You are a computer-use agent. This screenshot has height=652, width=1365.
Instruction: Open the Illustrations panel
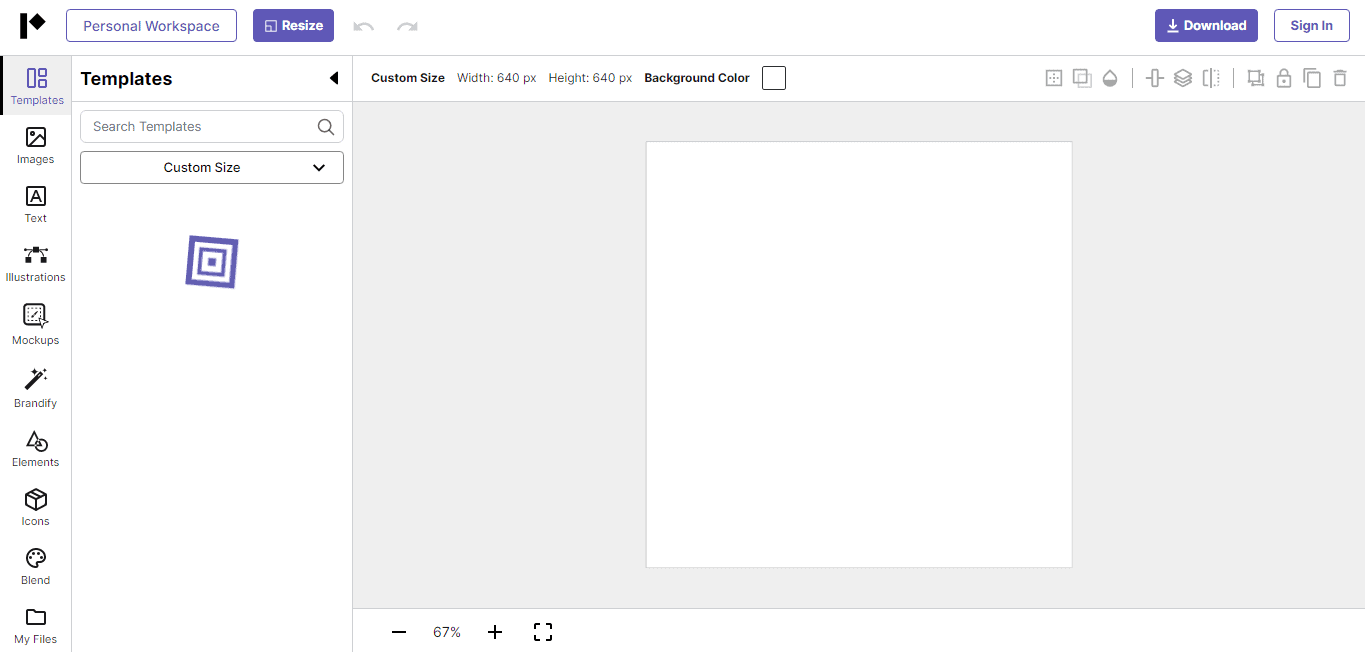click(x=35, y=263)
